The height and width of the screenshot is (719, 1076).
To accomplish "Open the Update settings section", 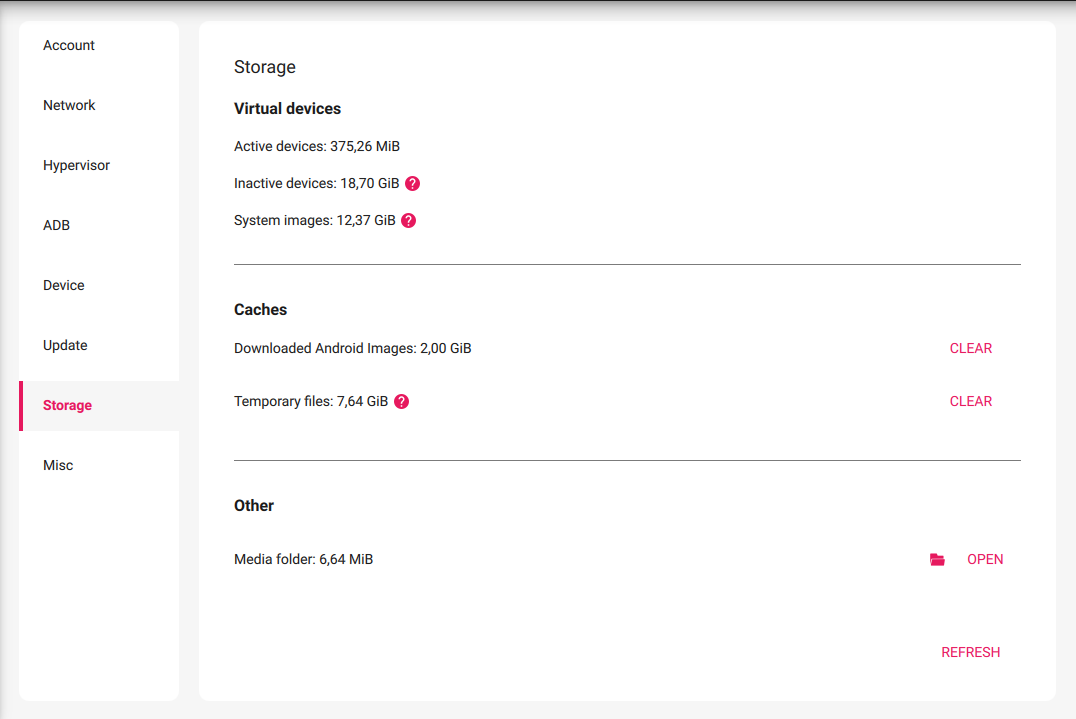I will (x=65, y=345).
